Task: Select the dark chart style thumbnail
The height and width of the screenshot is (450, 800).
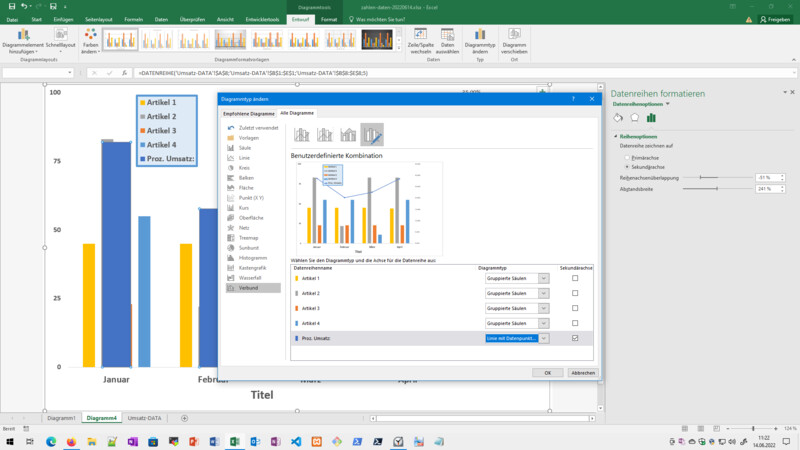Action: [377, 39]
